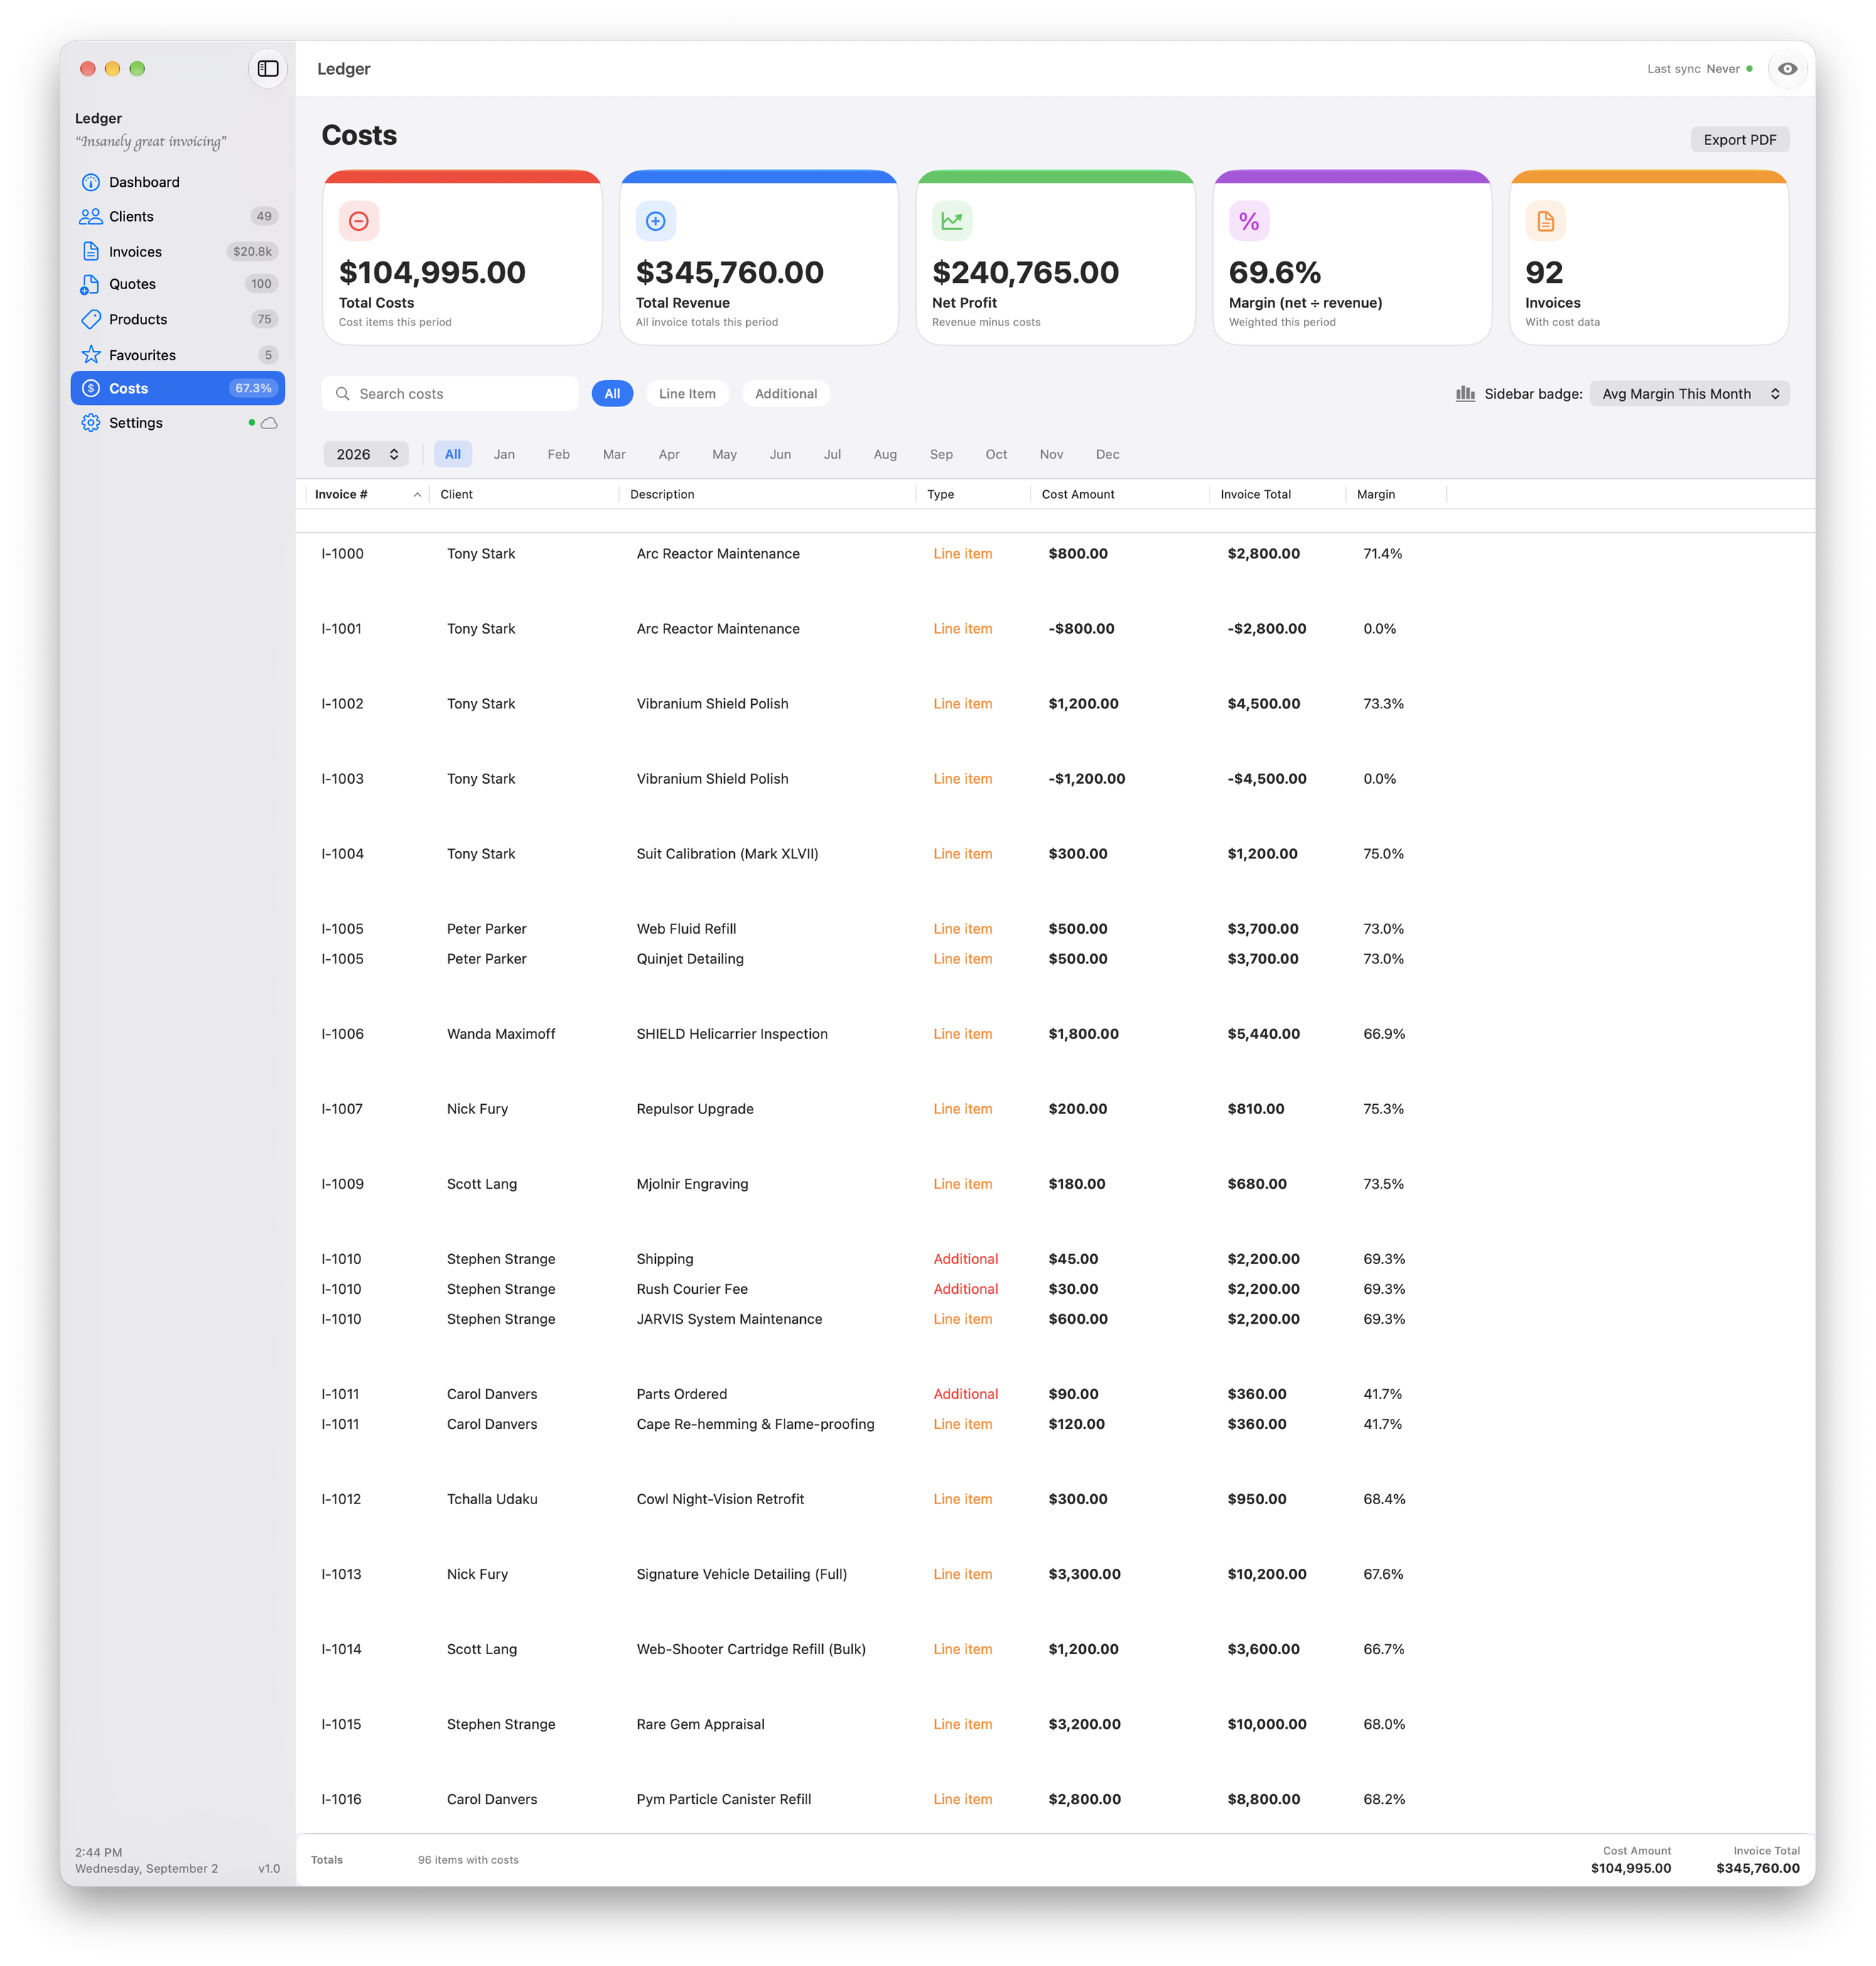Go to Invoices in sidebar
Image resolution: width=1876 pixels, height=1966 pixels.
point(178,251)
